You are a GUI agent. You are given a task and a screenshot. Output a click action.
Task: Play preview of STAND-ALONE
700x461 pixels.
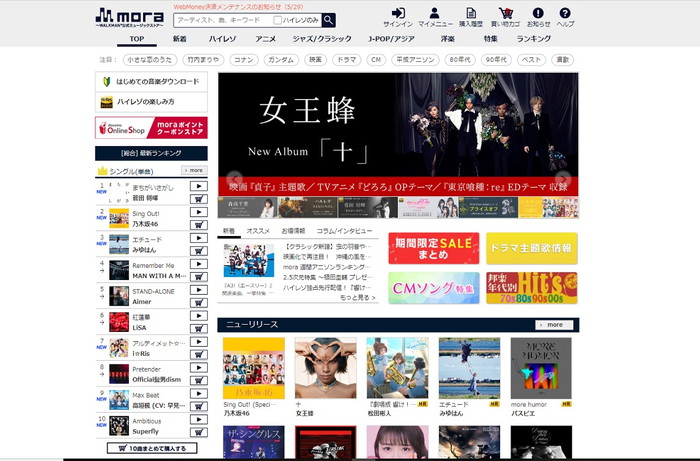tap(199, 290)
